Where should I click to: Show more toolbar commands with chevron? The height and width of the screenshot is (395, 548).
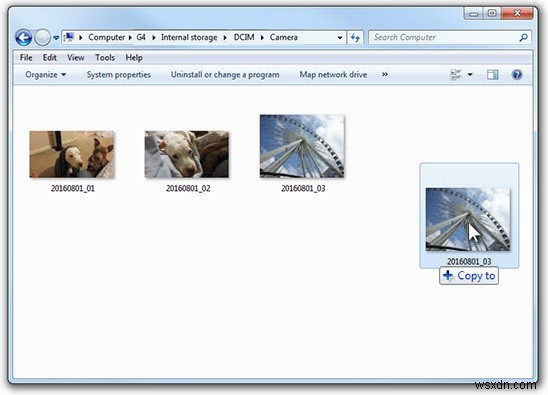385,74
